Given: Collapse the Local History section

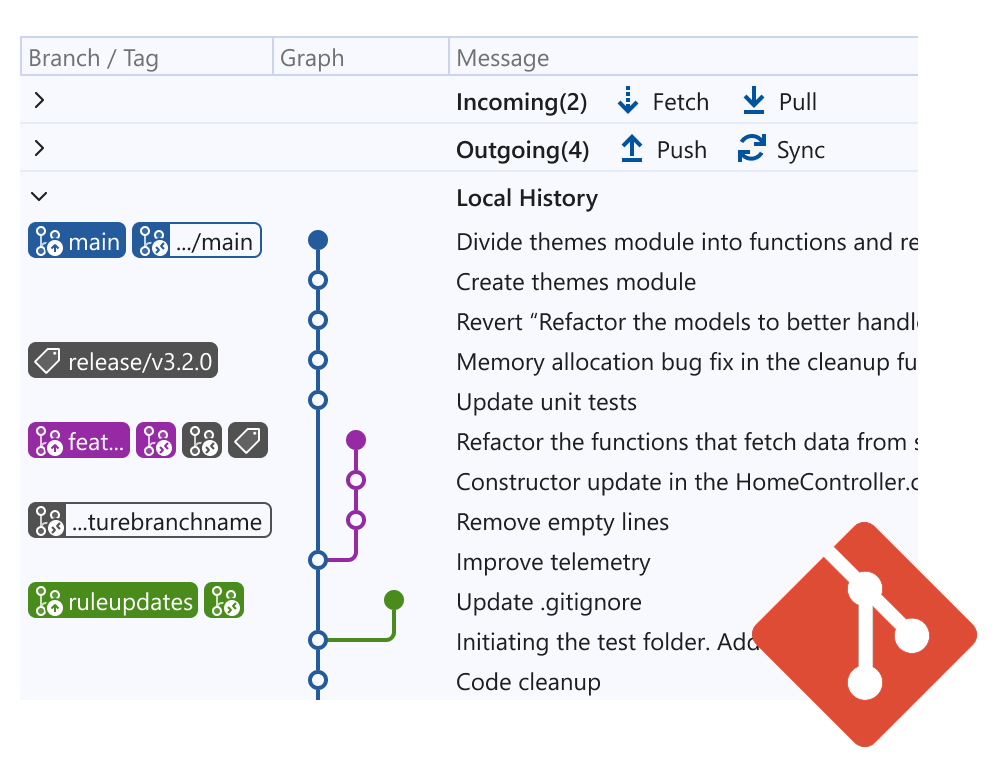Looking at the screenshot, I should tap(38, 196).
